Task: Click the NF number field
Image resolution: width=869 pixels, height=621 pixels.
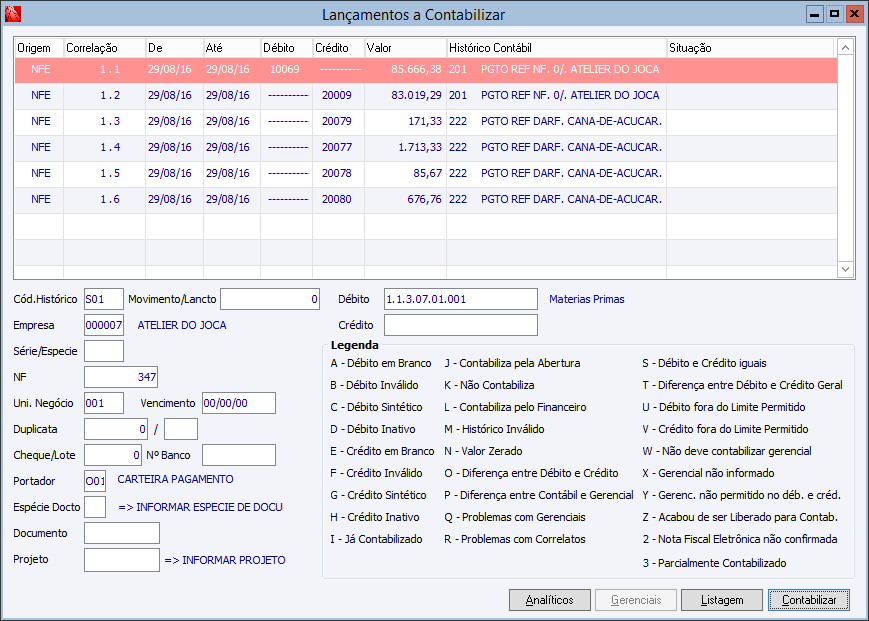Action: (x=121, y=377)
